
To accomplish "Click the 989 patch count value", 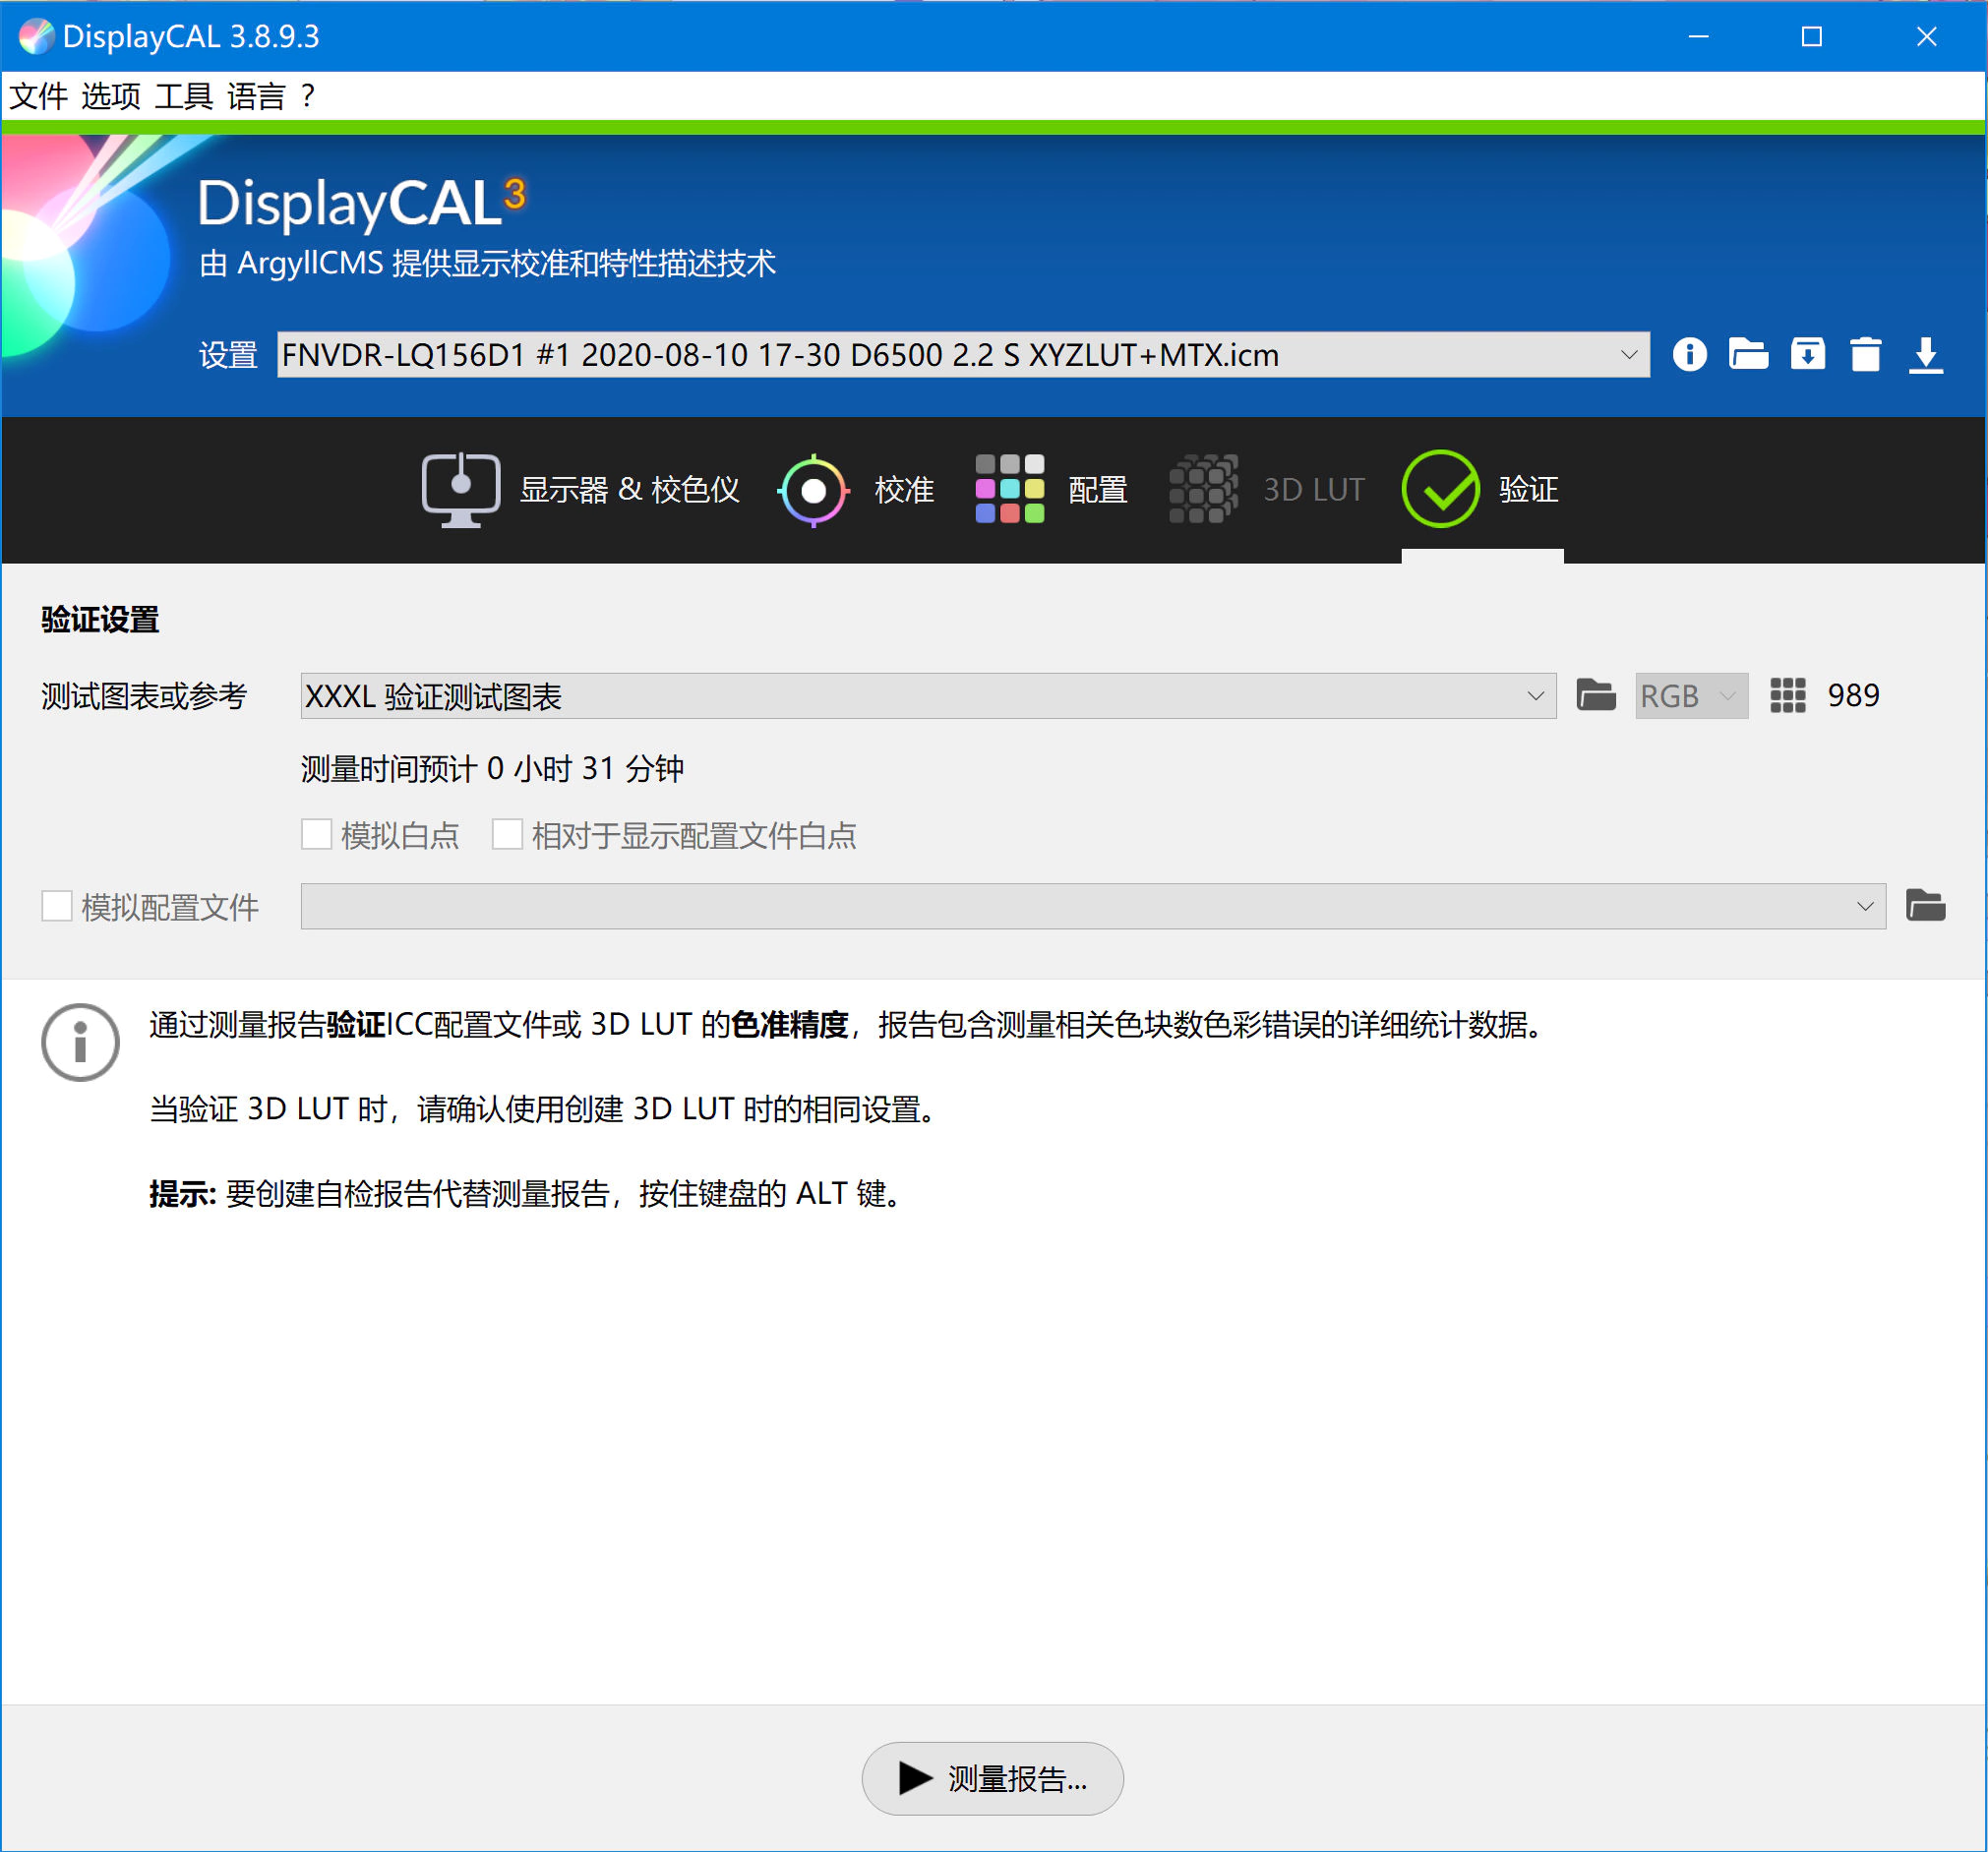I will (x=1853, y=695).
